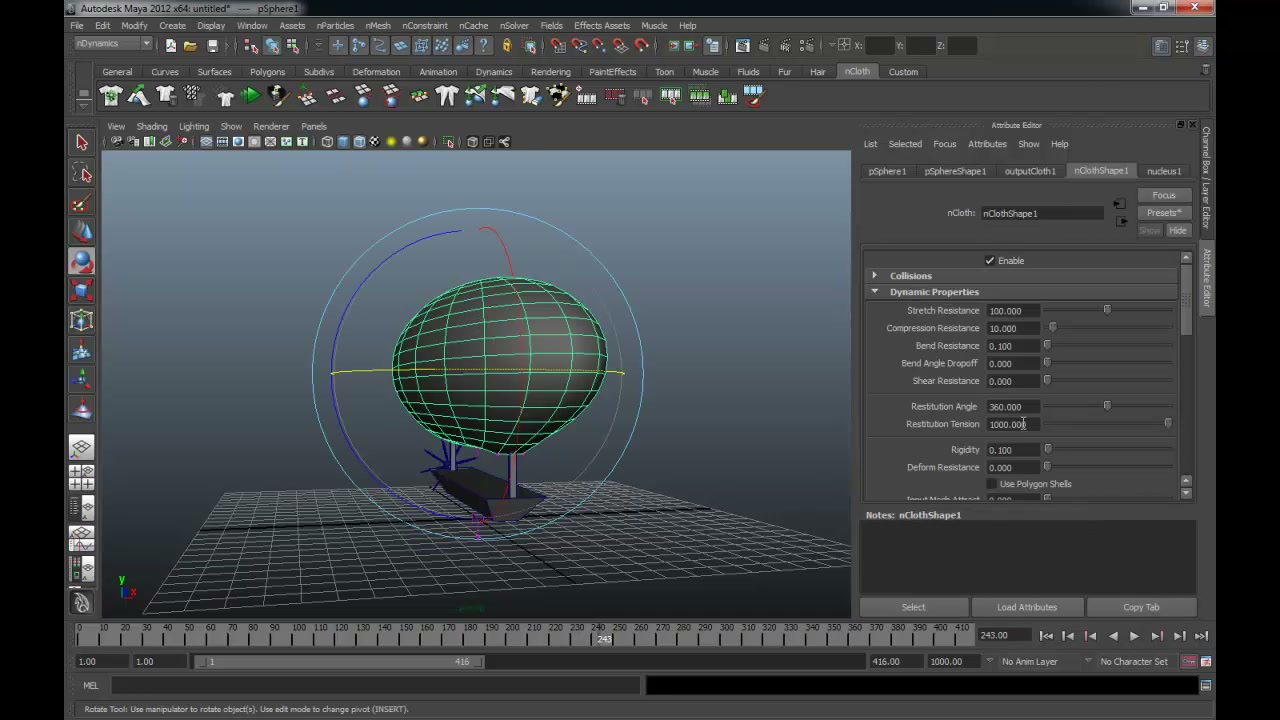Enable smooth shade all cube icon
Viewport: 1280px width, 720px height.
(x=343, y=142)
